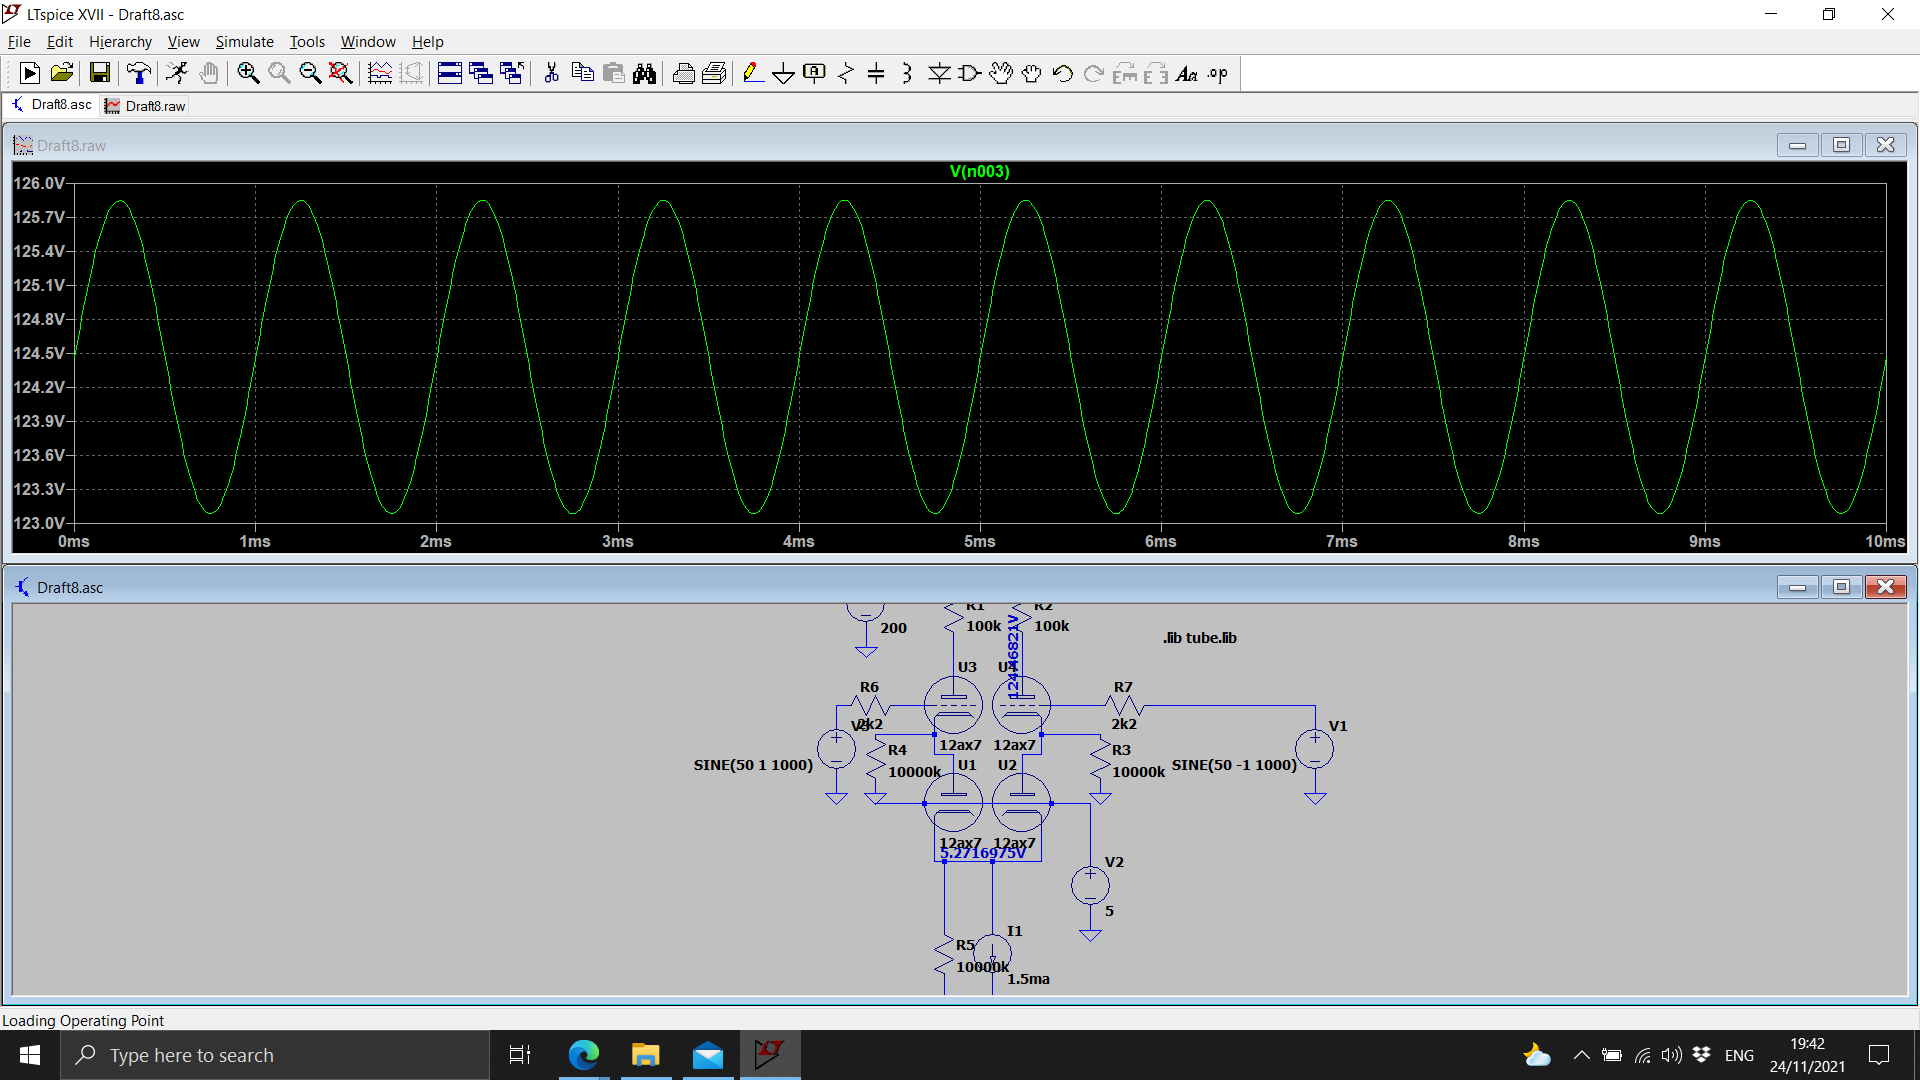This screenshot has width=1920, height=1080.
Task: Open the component chooser gate icon
Action: pos(969,73)
